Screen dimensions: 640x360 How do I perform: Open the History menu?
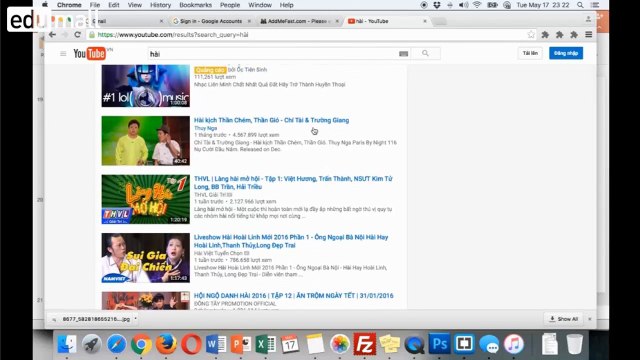(160, 5)
